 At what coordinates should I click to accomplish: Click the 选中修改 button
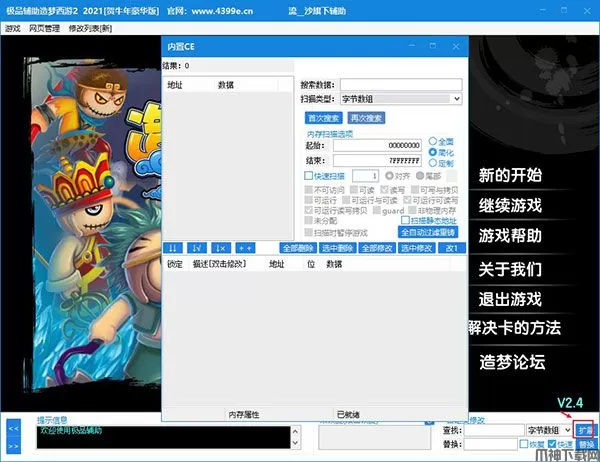click(416, 248)
